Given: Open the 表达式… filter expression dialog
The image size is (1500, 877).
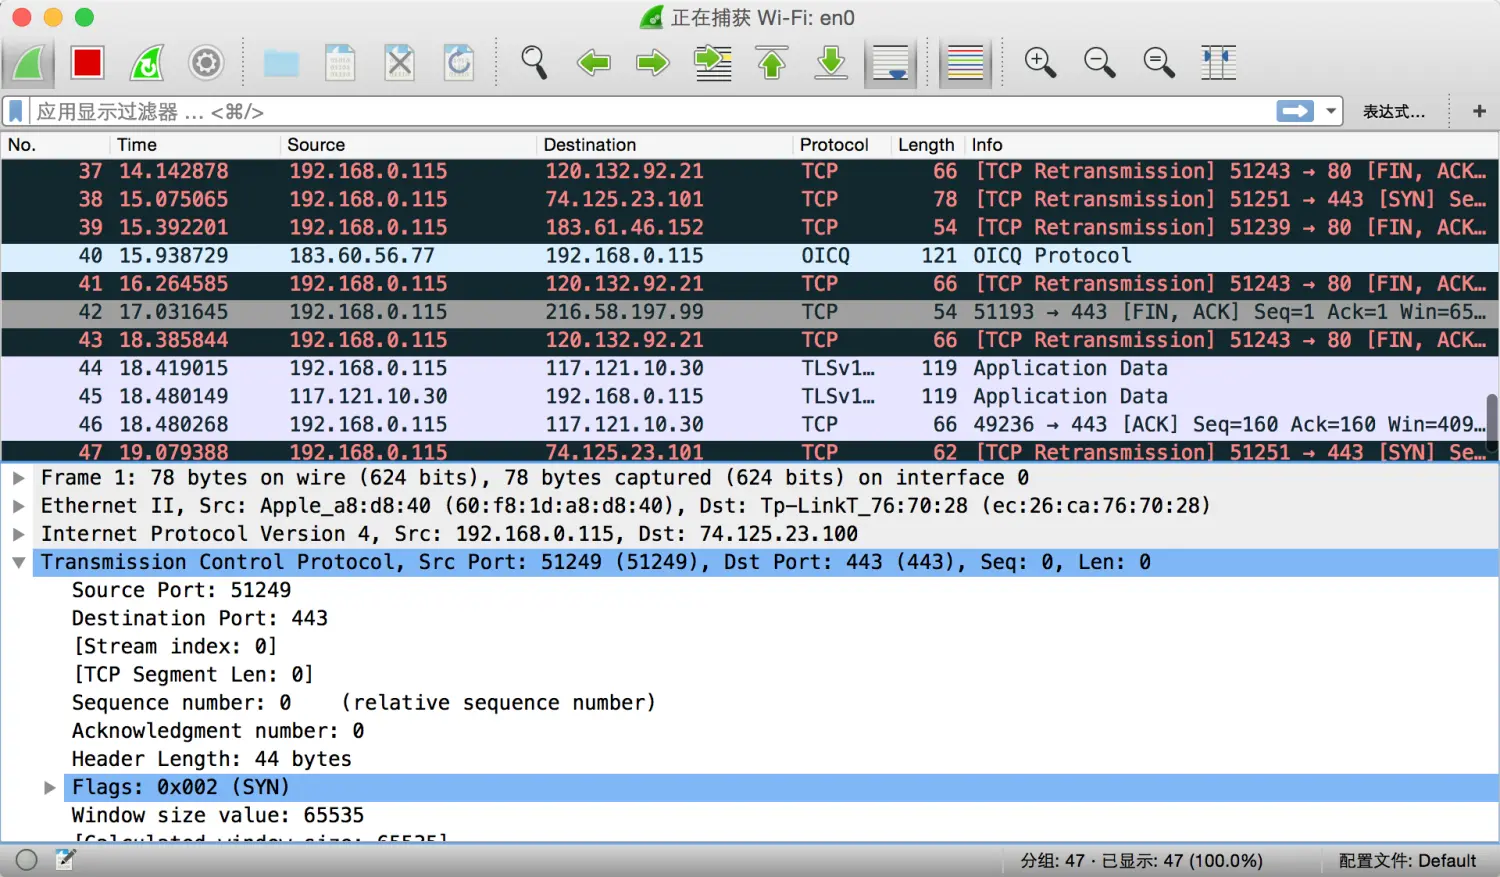Looking at the screenshot, I should coord(1394,111).
